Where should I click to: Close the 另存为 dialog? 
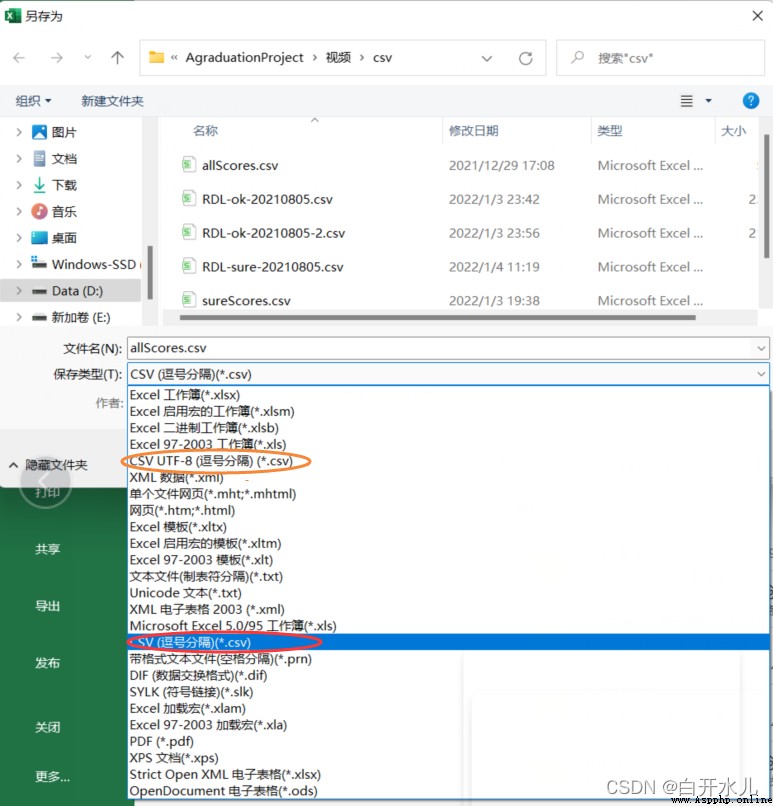click(757, 16)
